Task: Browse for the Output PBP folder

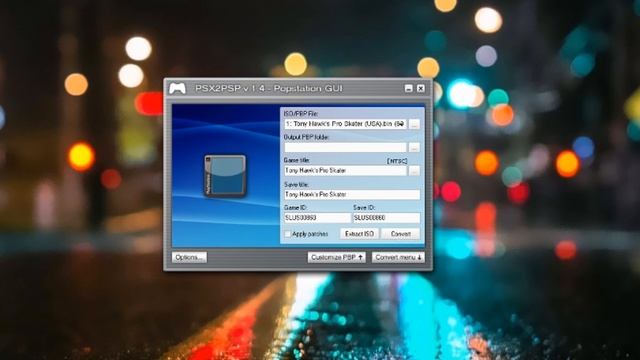Action: (414, 147)
